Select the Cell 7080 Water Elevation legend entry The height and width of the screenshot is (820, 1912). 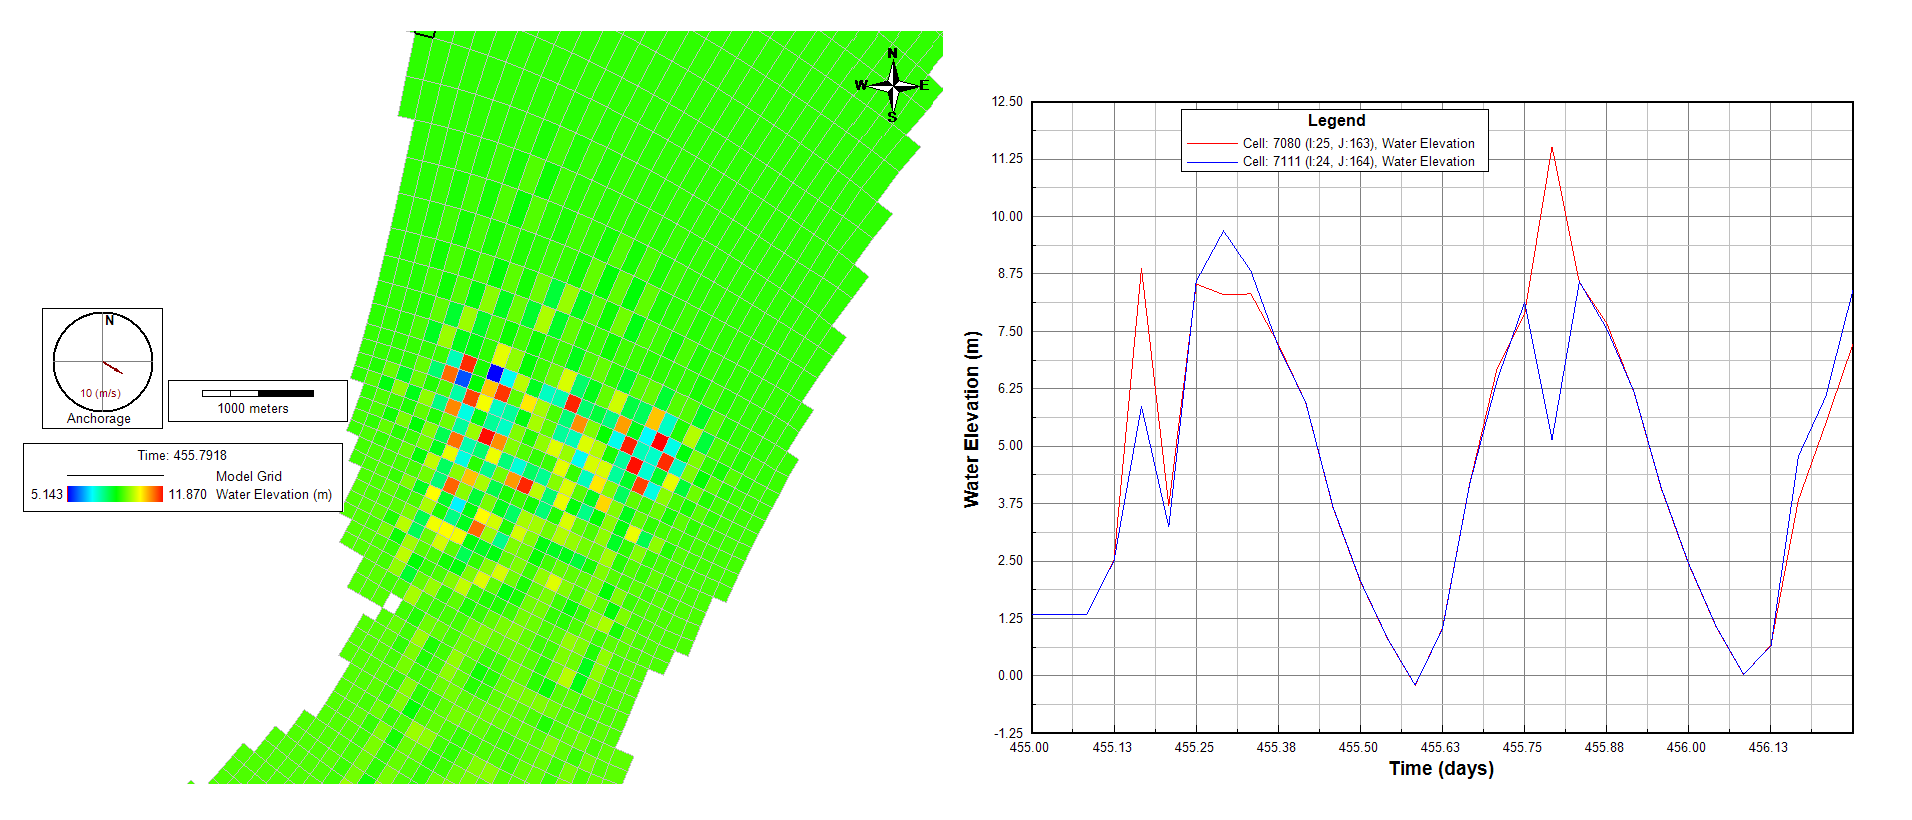(x=1358, y=144)
